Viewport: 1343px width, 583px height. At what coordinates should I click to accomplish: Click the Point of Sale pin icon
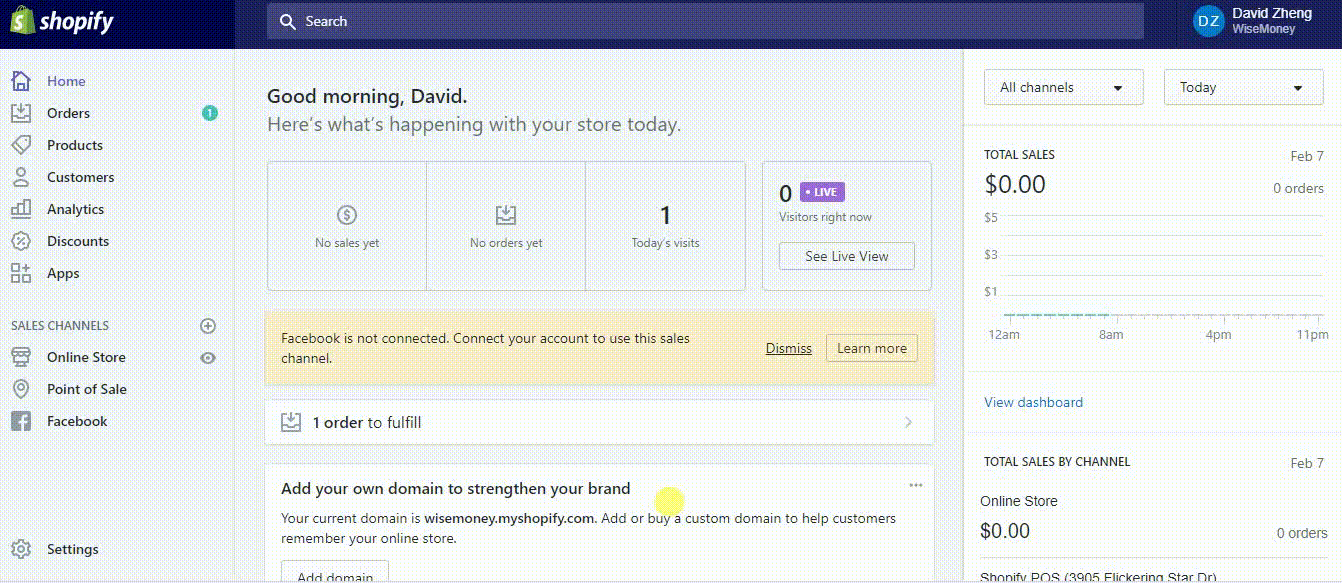[x=20, y=389]
